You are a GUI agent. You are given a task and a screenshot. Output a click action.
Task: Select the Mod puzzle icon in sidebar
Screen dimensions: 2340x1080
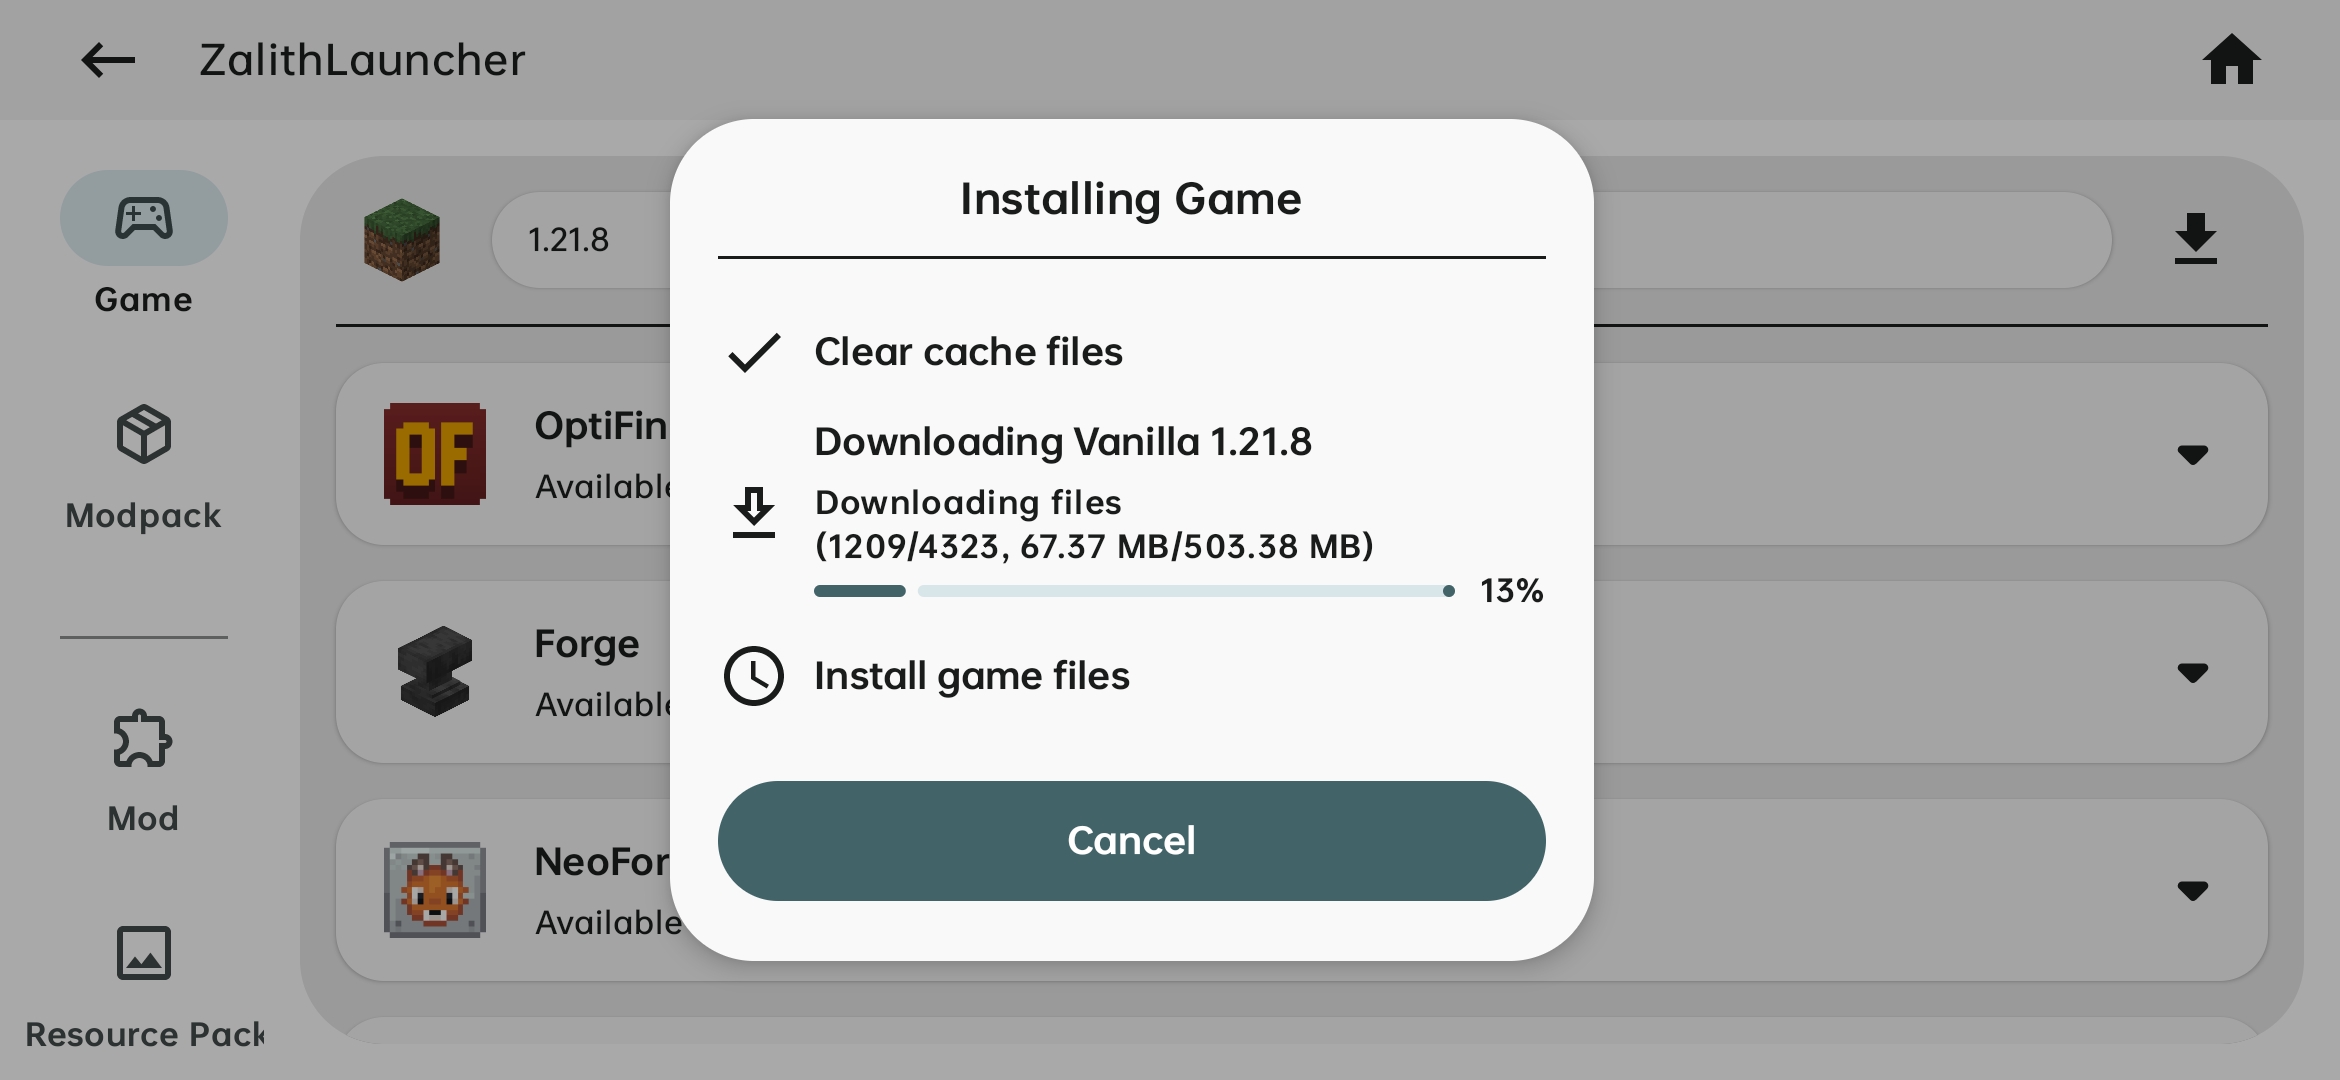tap(143, 737)
